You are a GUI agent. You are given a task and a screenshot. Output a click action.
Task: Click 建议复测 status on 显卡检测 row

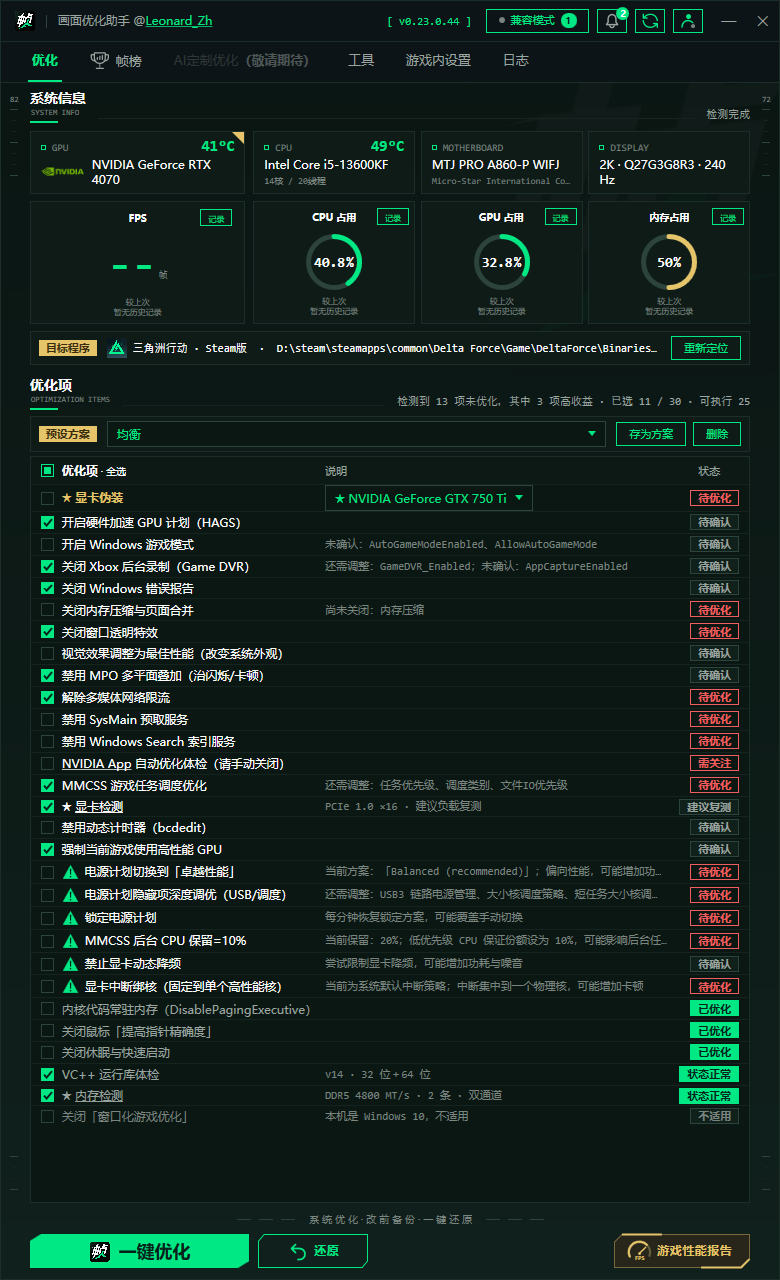[x=709, y=807]
